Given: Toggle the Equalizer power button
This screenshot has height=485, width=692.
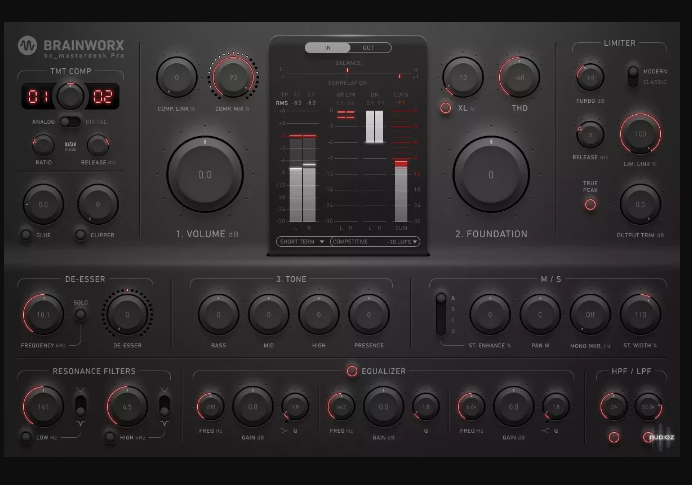Looking at the screenshot, I should 352,371.
